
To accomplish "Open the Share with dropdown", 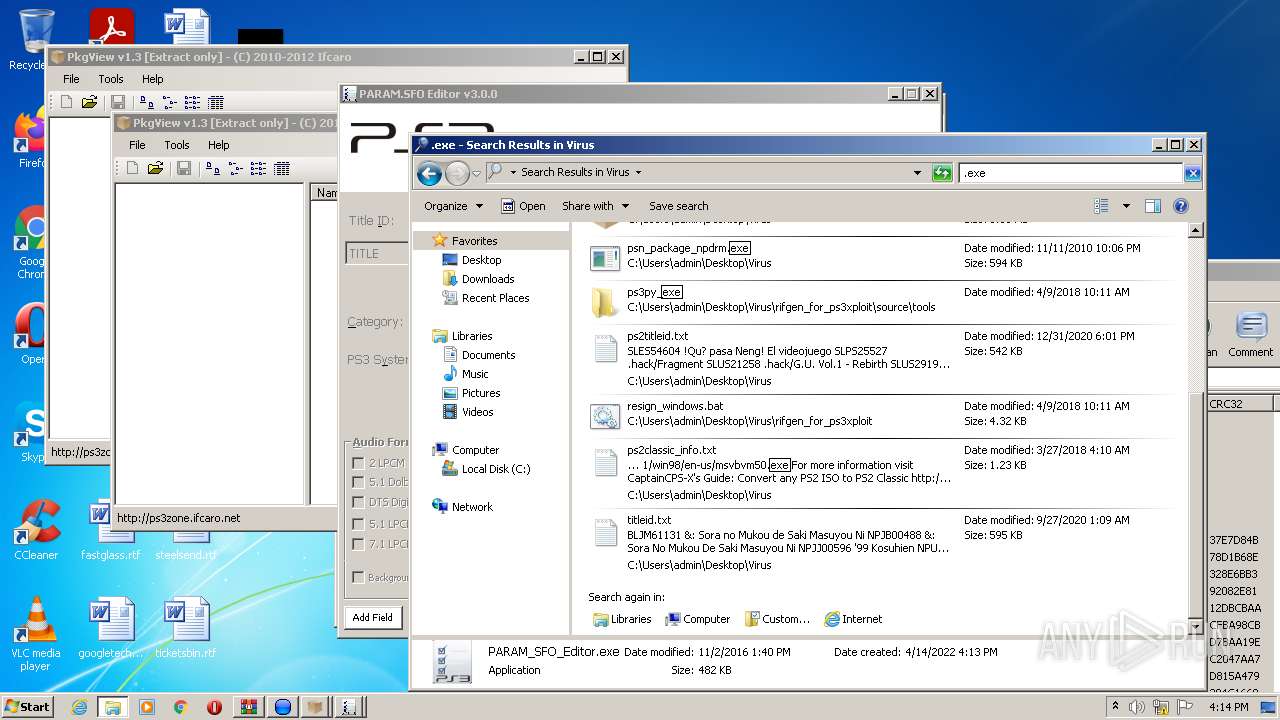I will tap(595, 206).
